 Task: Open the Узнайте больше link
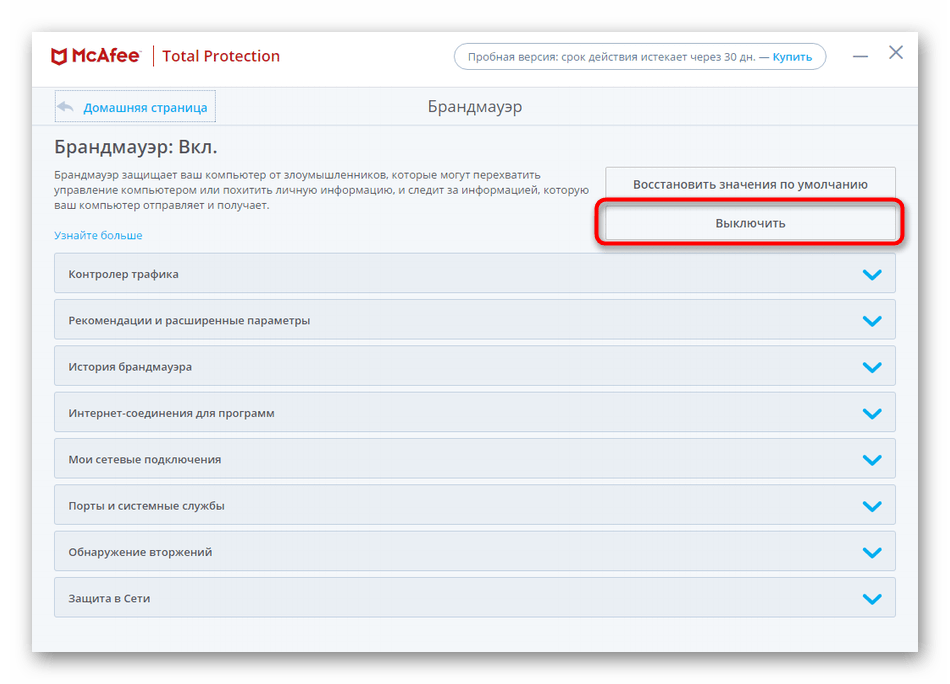pyautogui.click(x=98, y=235)
